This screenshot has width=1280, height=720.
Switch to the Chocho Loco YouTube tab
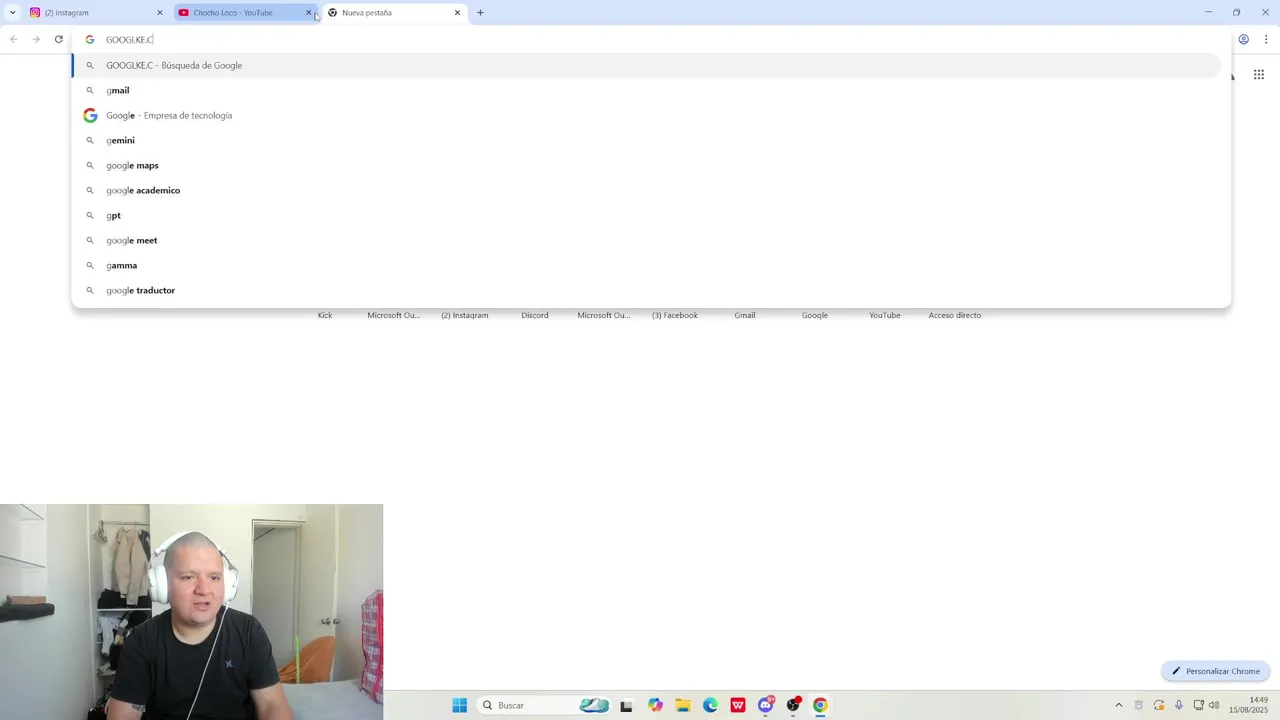click(244, 13)
